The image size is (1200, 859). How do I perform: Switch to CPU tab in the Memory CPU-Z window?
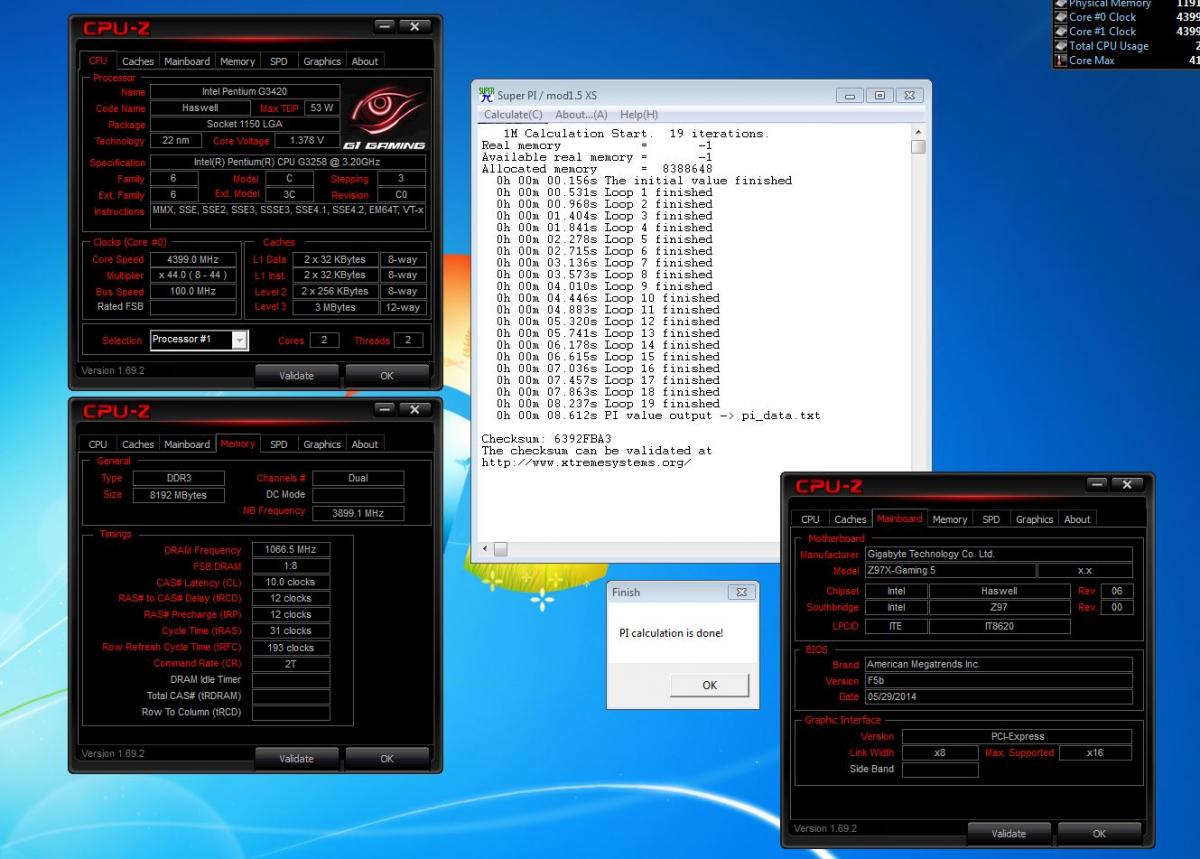coord(98,444)
